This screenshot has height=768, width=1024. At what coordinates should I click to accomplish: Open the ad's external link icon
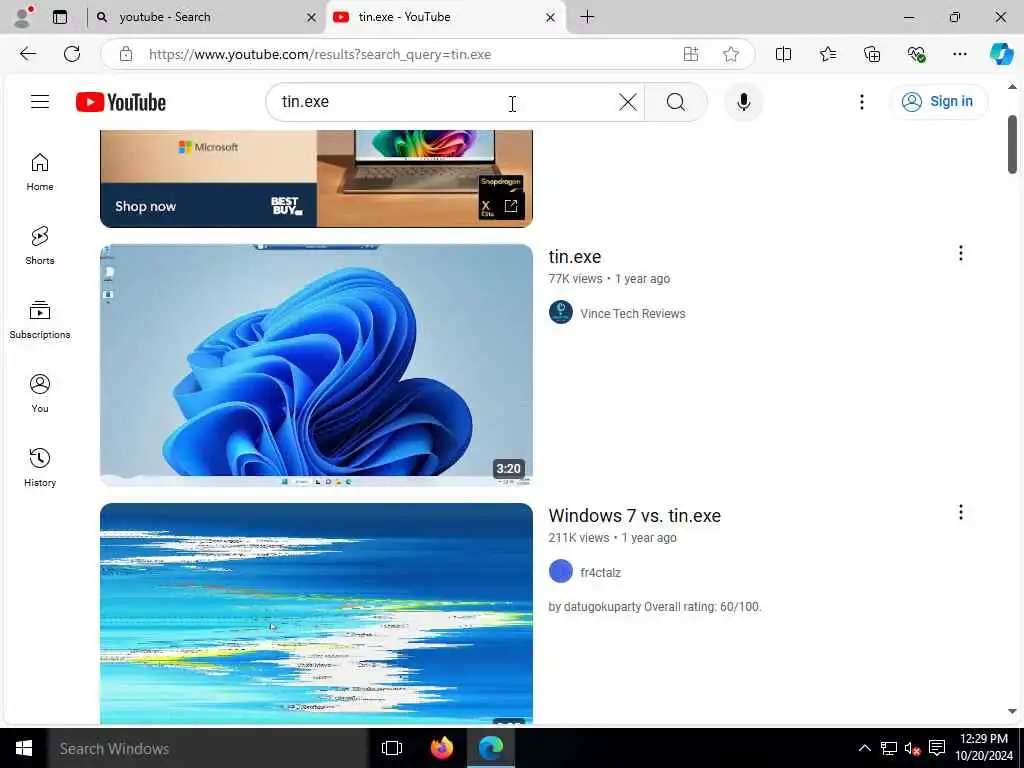[x=511, y=206]
